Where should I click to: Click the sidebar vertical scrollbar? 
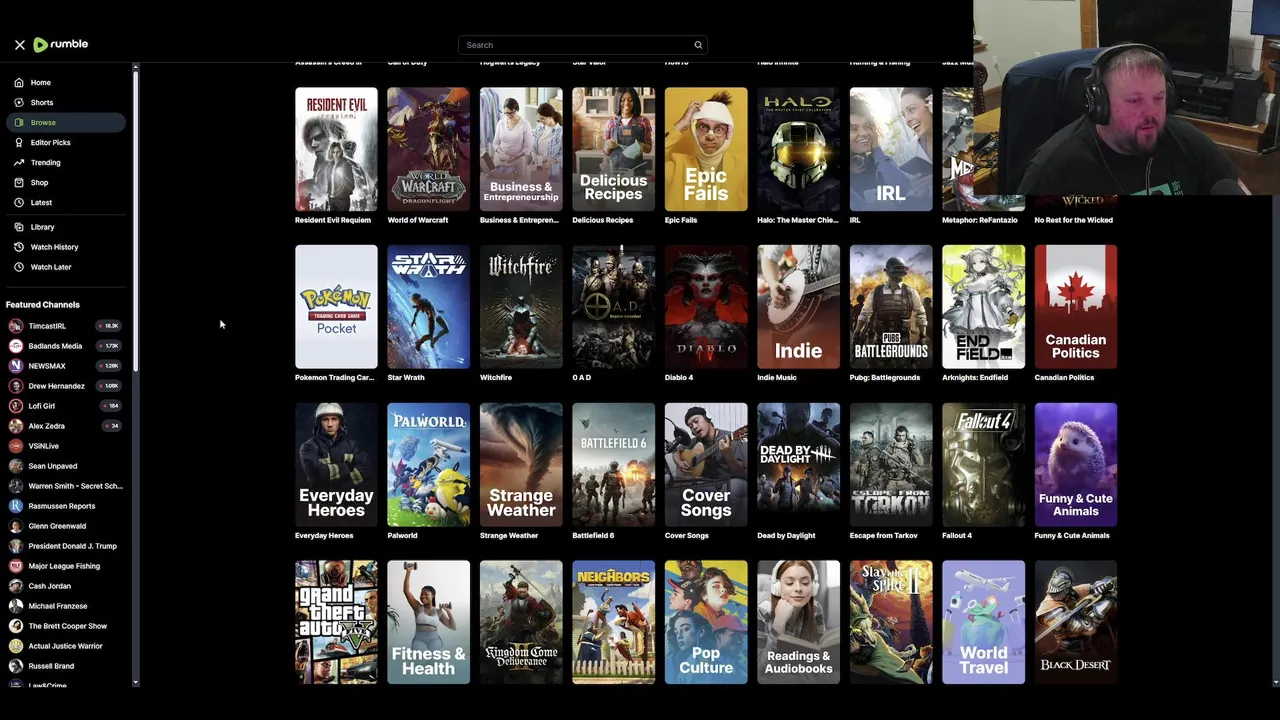(135, 220)
